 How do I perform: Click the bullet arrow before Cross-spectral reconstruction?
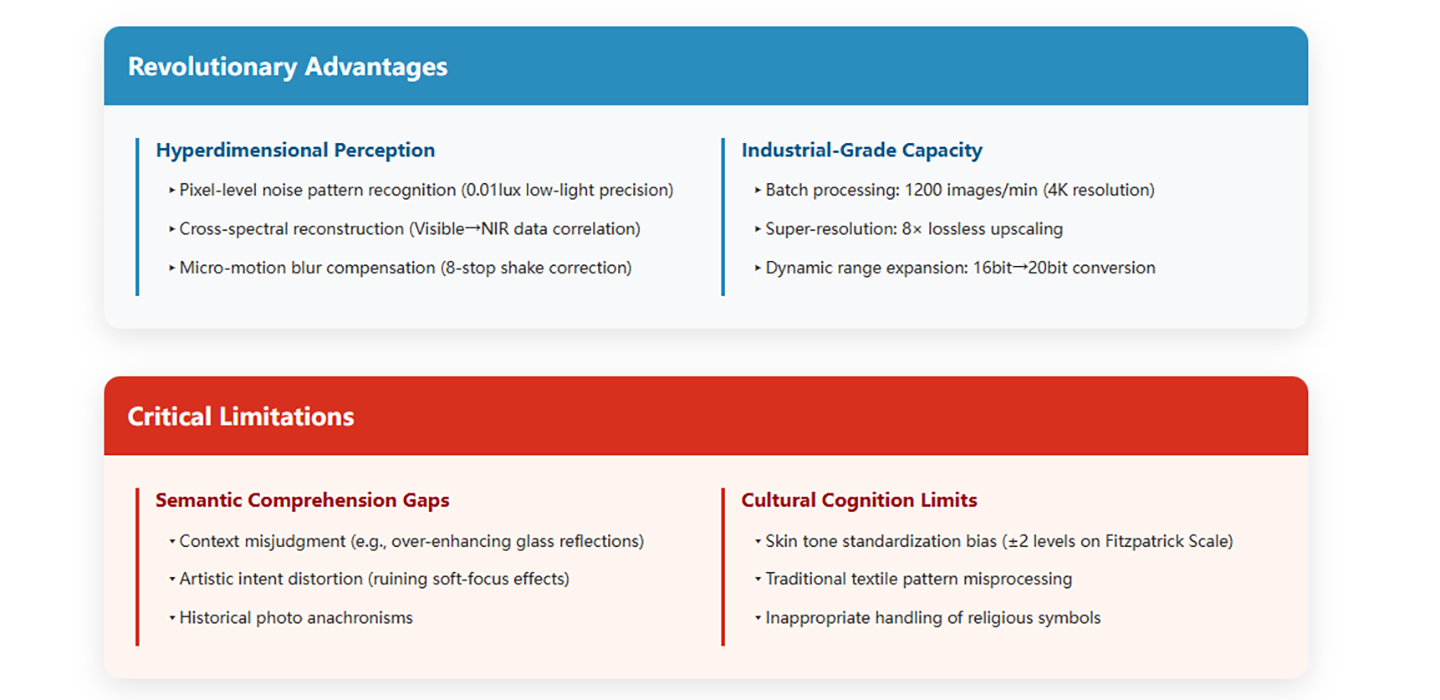pyautogui.click(x=172, y=229)
